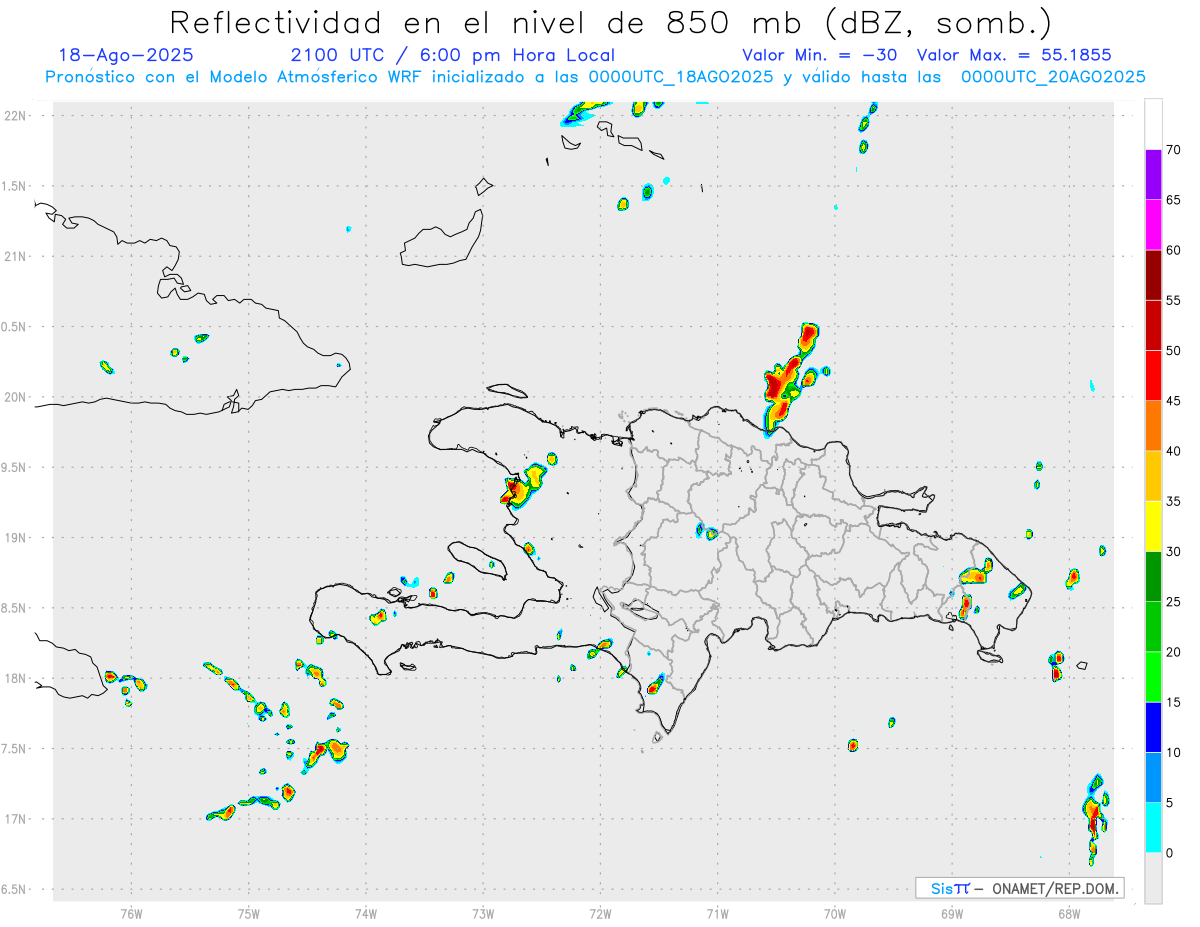Click the longitude label '76W'

point(131,913)
